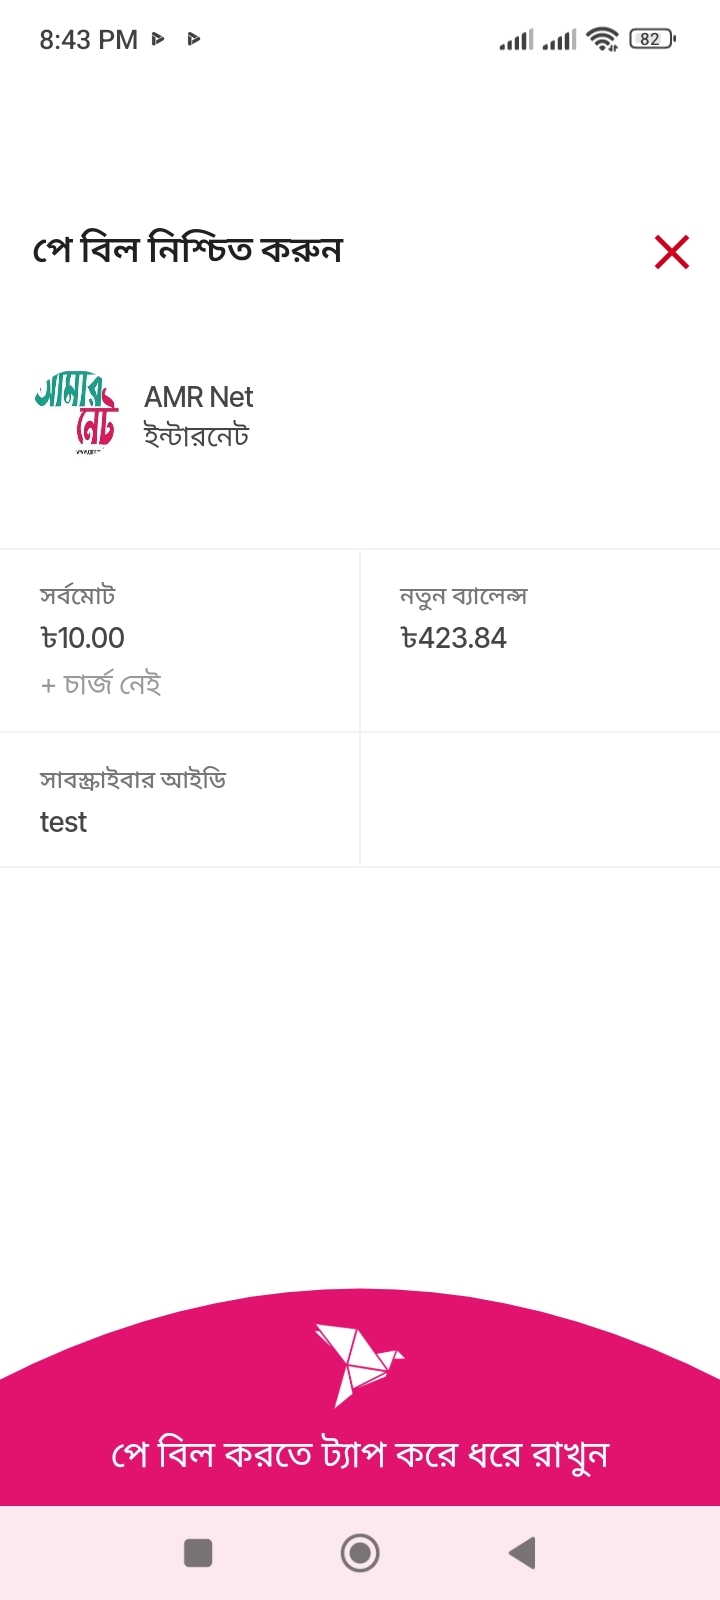Tap the first signal strength icon
This screenshot has width=720, height=1600.
click(x=516, y=40)
